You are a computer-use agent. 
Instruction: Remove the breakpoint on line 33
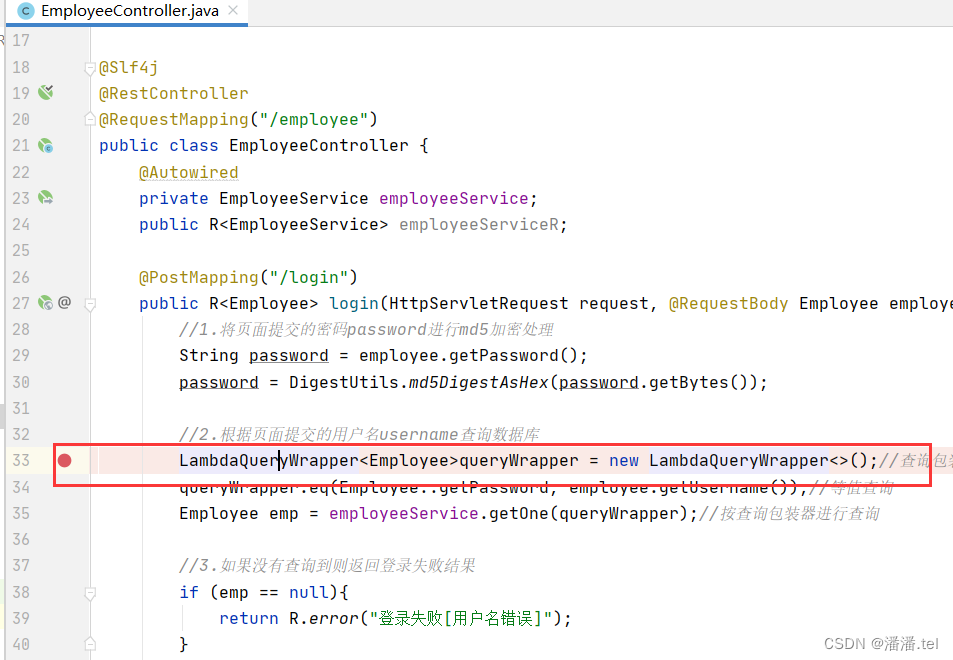pos(64,460)
